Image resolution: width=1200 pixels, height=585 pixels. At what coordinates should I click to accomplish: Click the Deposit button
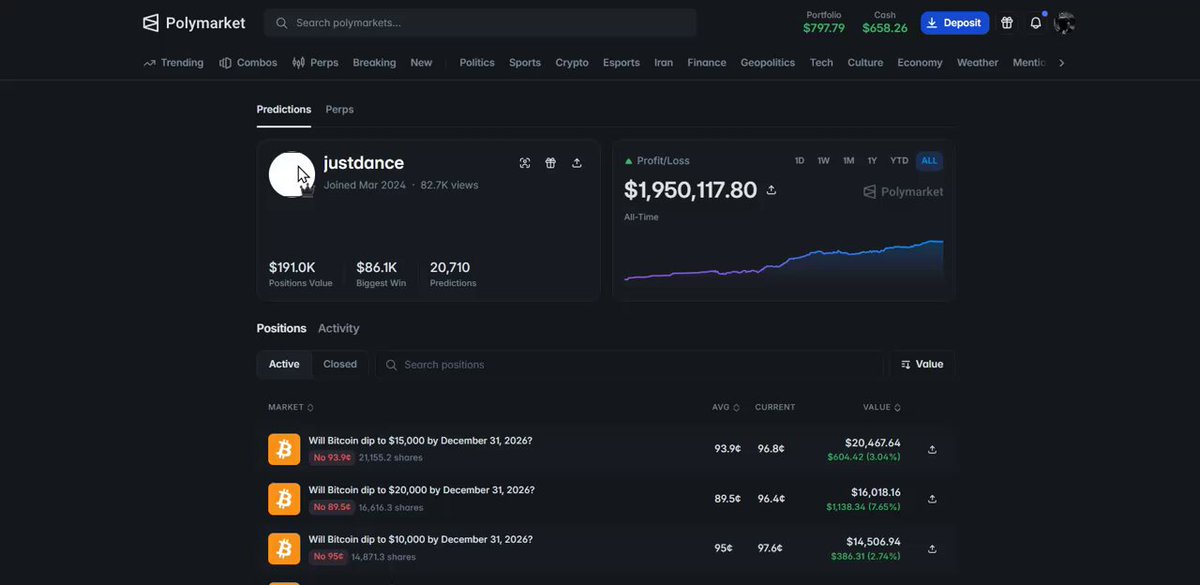(955, 22)
